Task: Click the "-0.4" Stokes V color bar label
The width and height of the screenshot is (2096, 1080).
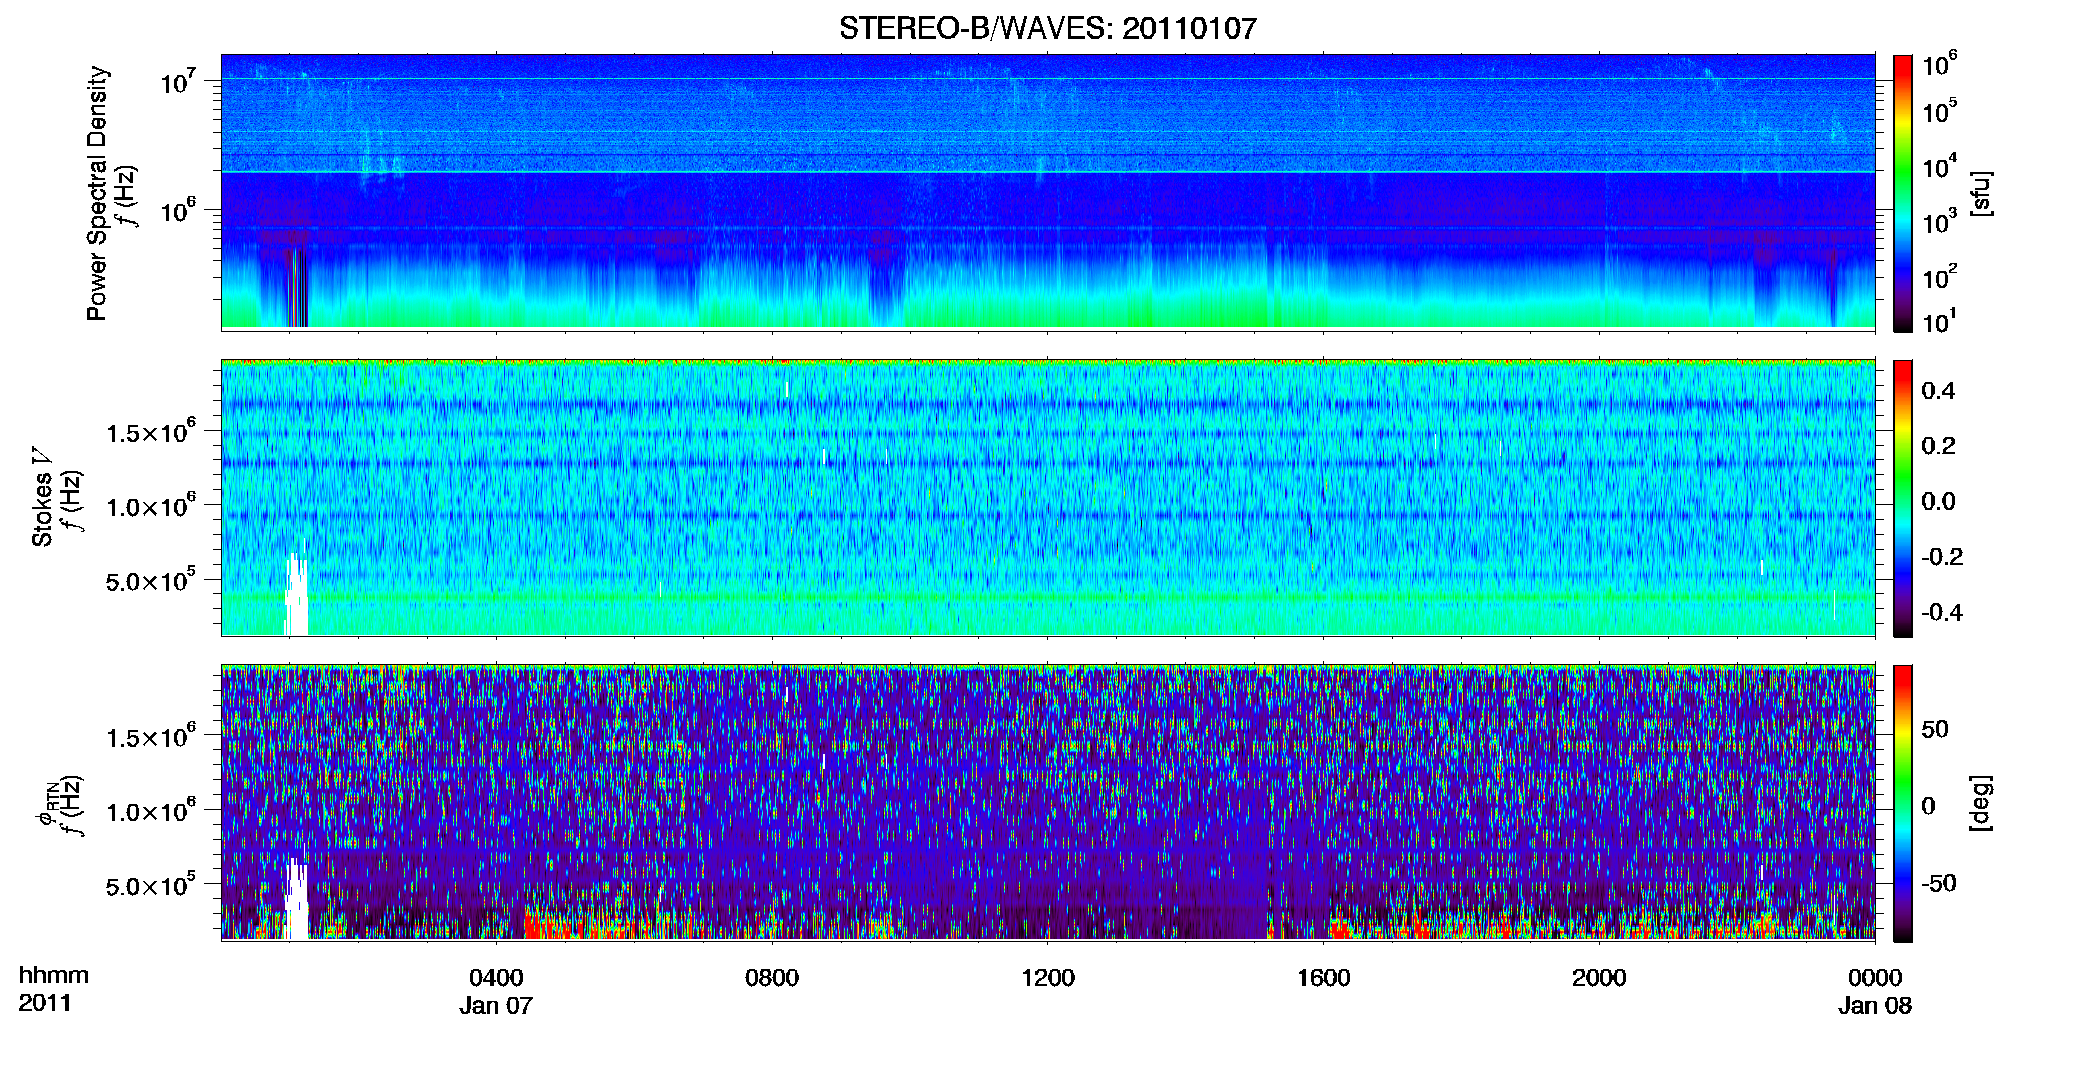Action: [1942, 612]
